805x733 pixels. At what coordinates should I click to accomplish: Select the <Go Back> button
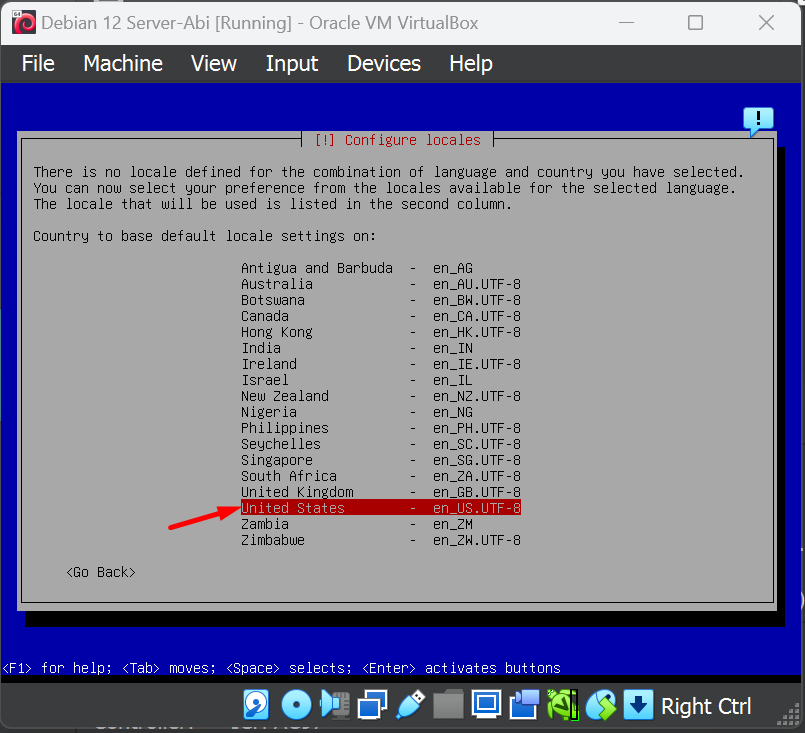[101, 572]
